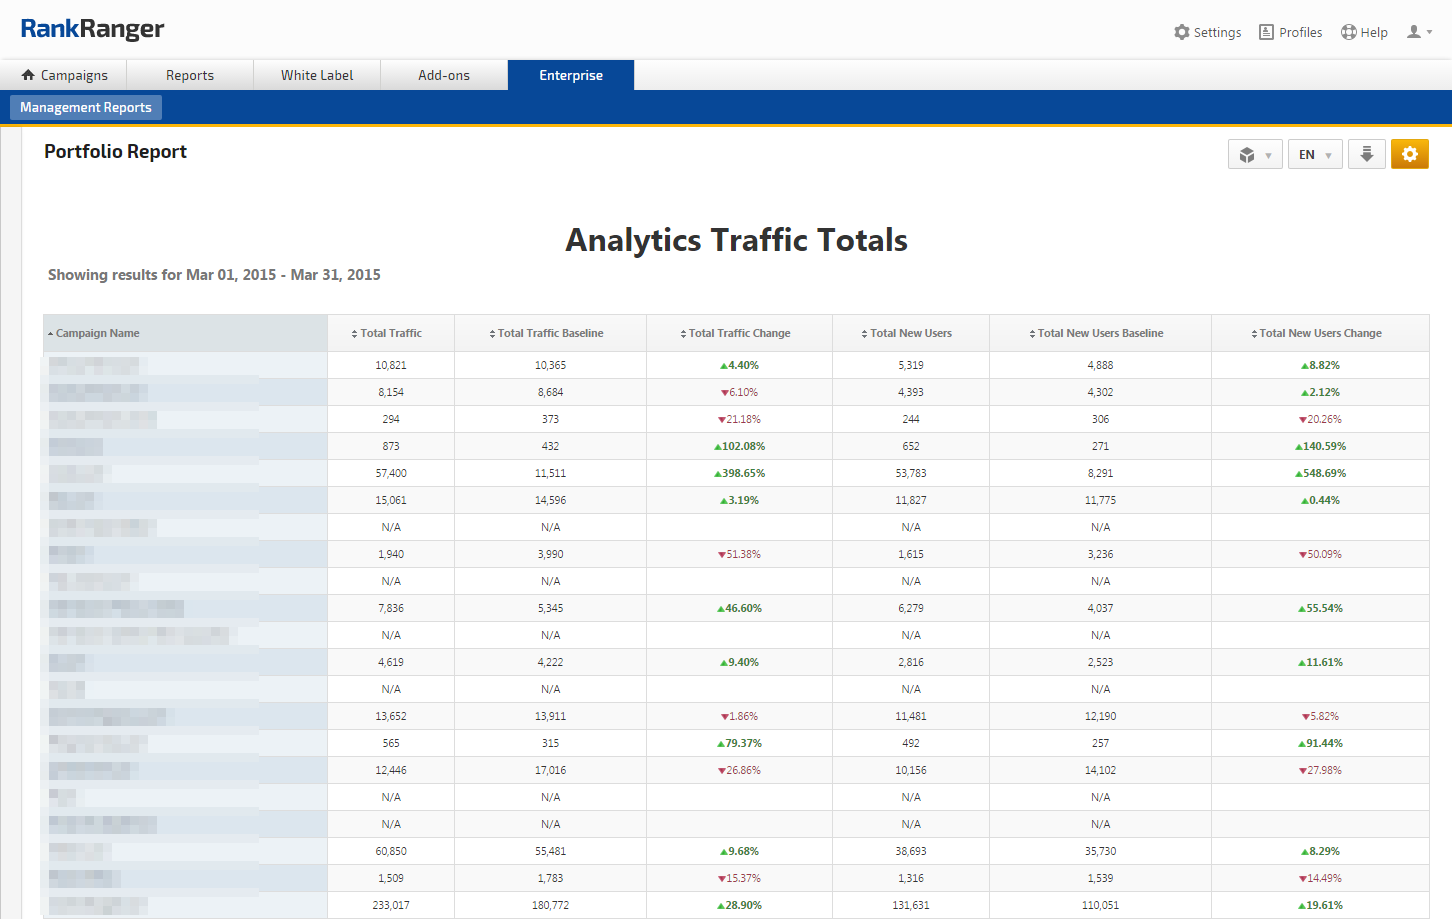Switch to the Reports tab
The height and width of the screenshot is (919, 1452).
click(x=190, y=75)
